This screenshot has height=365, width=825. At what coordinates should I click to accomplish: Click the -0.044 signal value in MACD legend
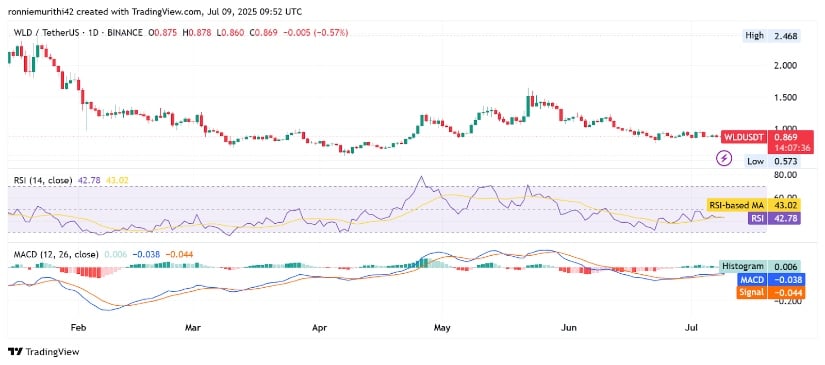point(179,255)
